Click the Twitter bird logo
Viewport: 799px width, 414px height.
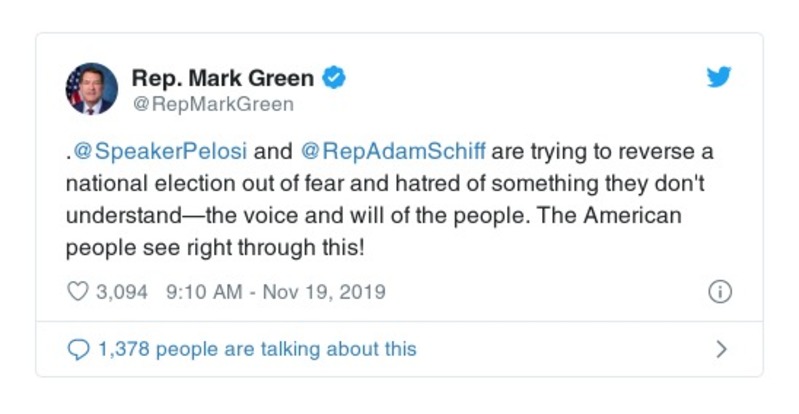(719, 77)
